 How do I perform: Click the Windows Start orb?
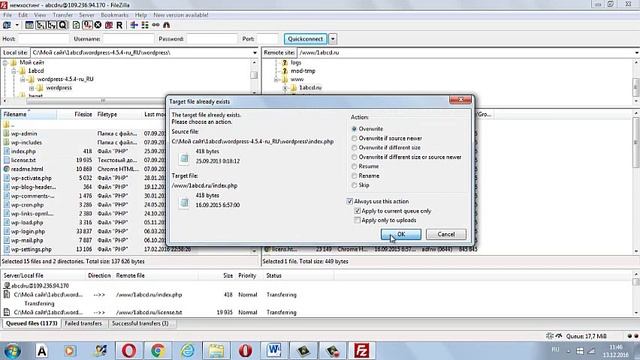pos(12,351)
